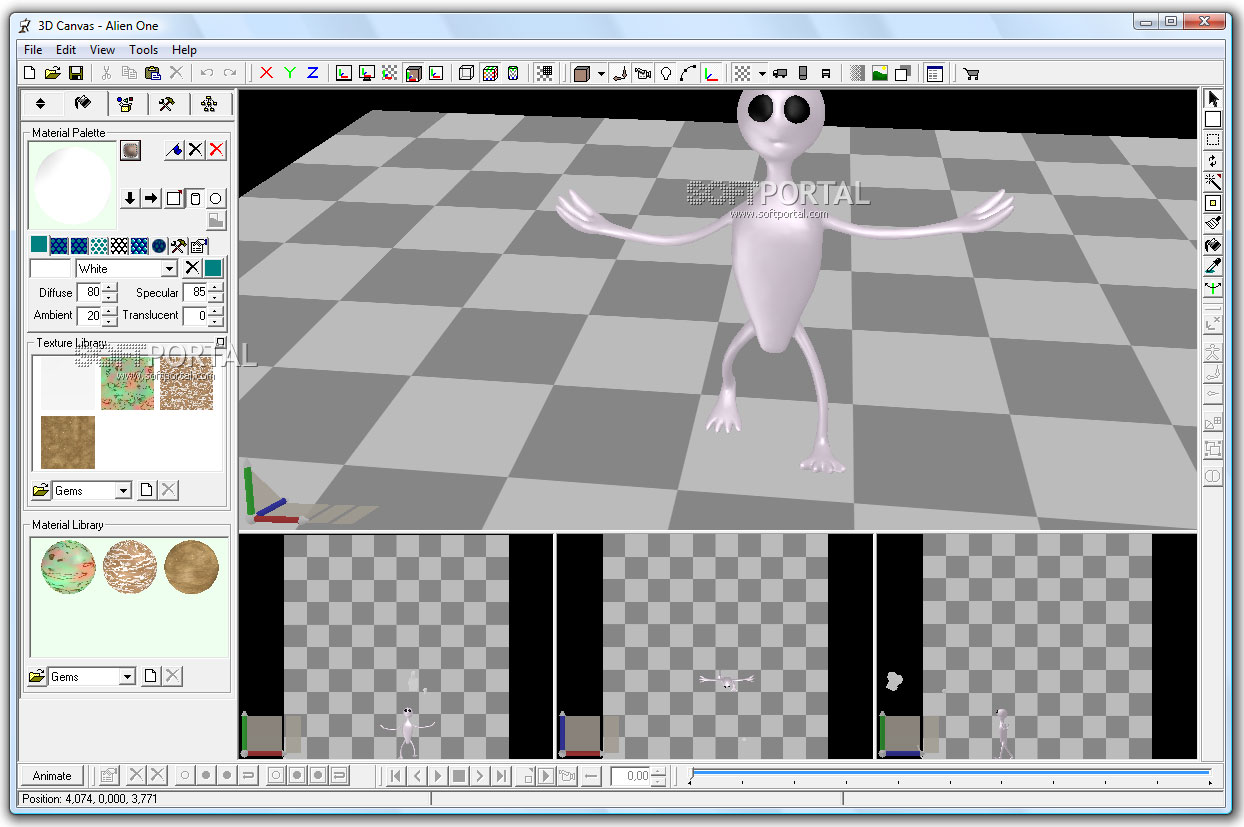Insert a primitive with the brown cube icon
This screenshot has width=1244, height=827.
pyautogui.click(x=582, y=73)
